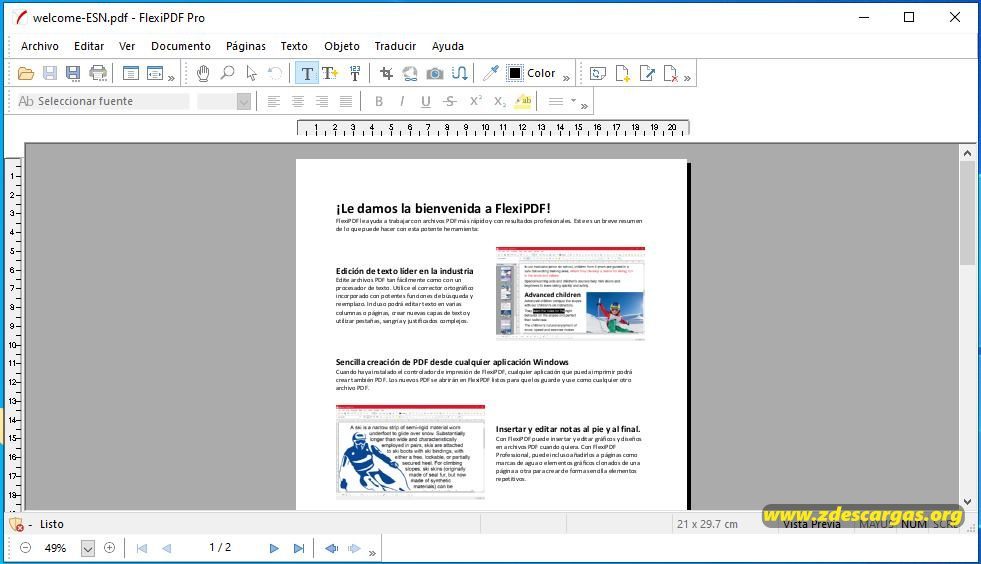981x564 pixels.
Task: Pick the Eyedropper color tool
Action: pyautogui.click(x=490, y=73)
